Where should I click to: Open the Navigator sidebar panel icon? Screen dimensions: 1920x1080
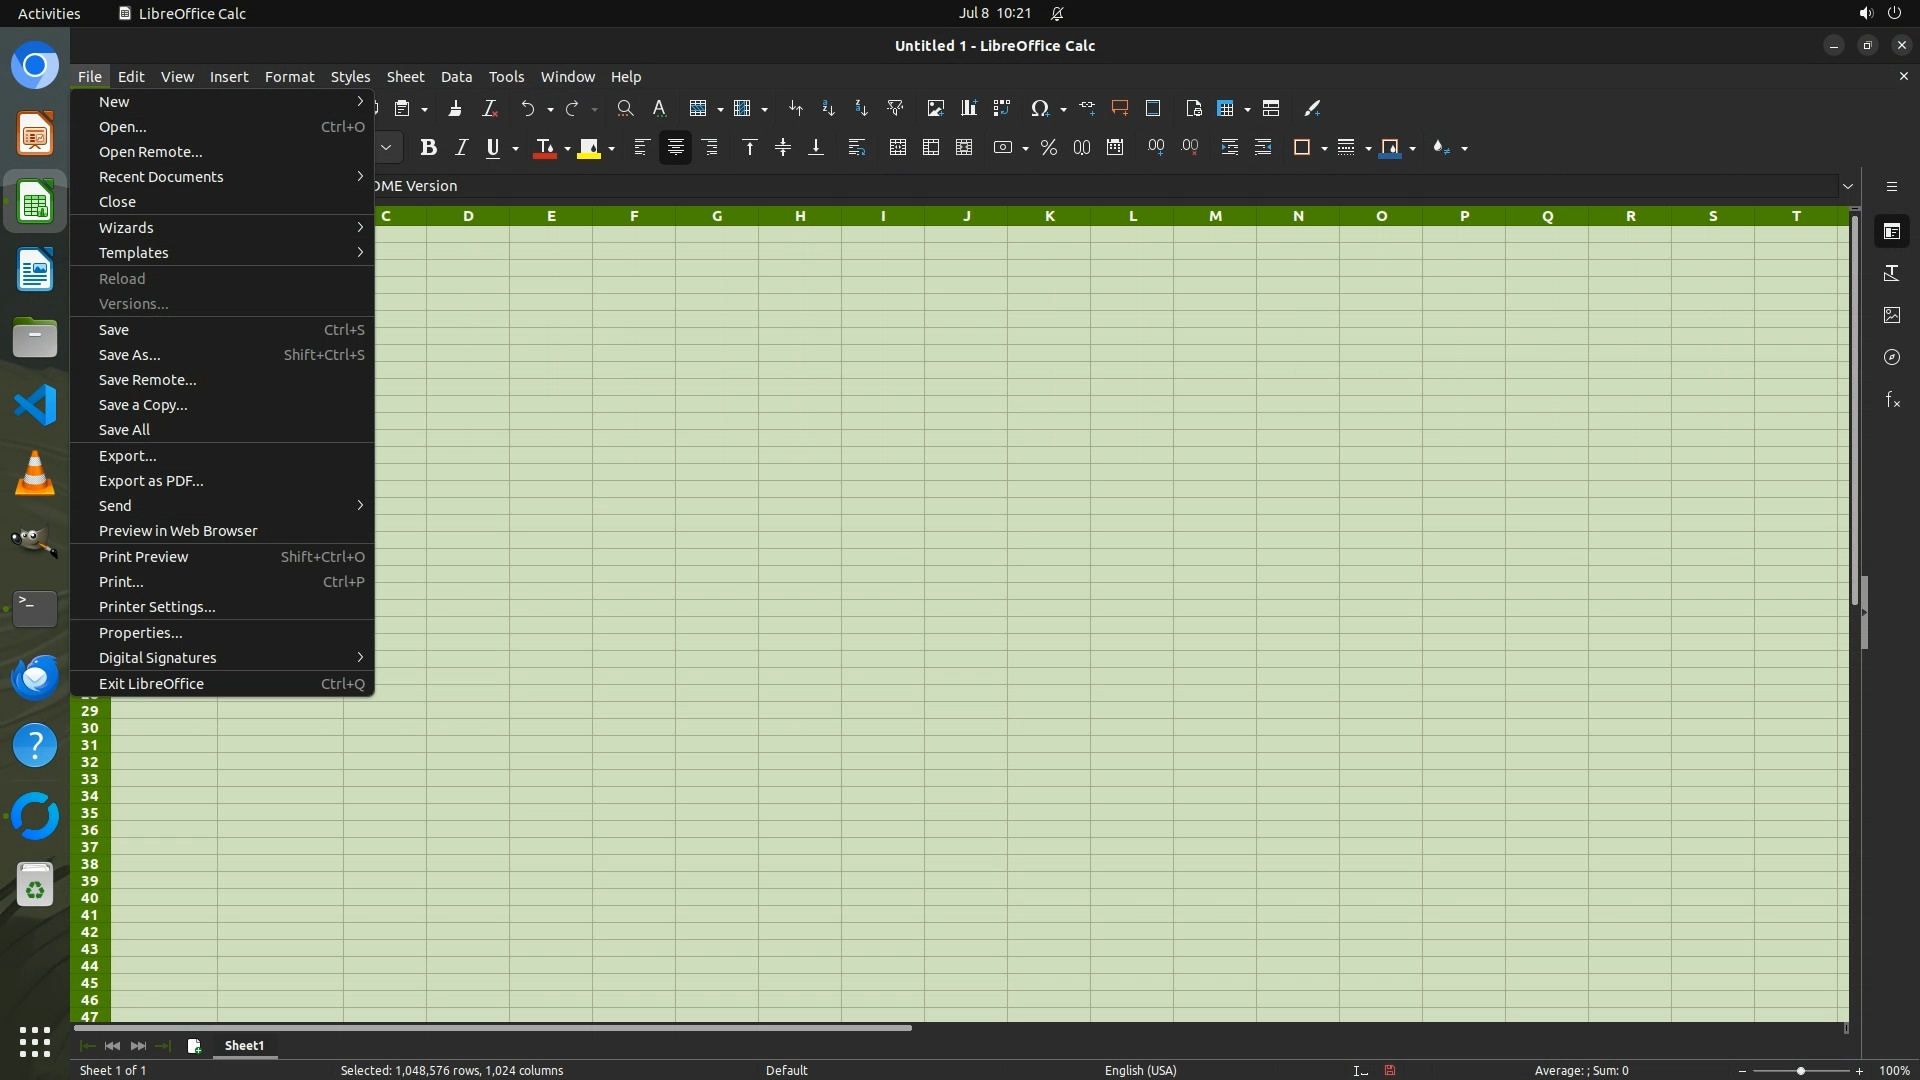(x=1891, y=357)
